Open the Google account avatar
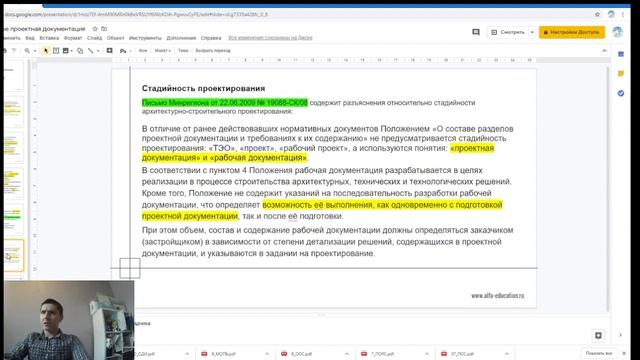 pos(617,32)
